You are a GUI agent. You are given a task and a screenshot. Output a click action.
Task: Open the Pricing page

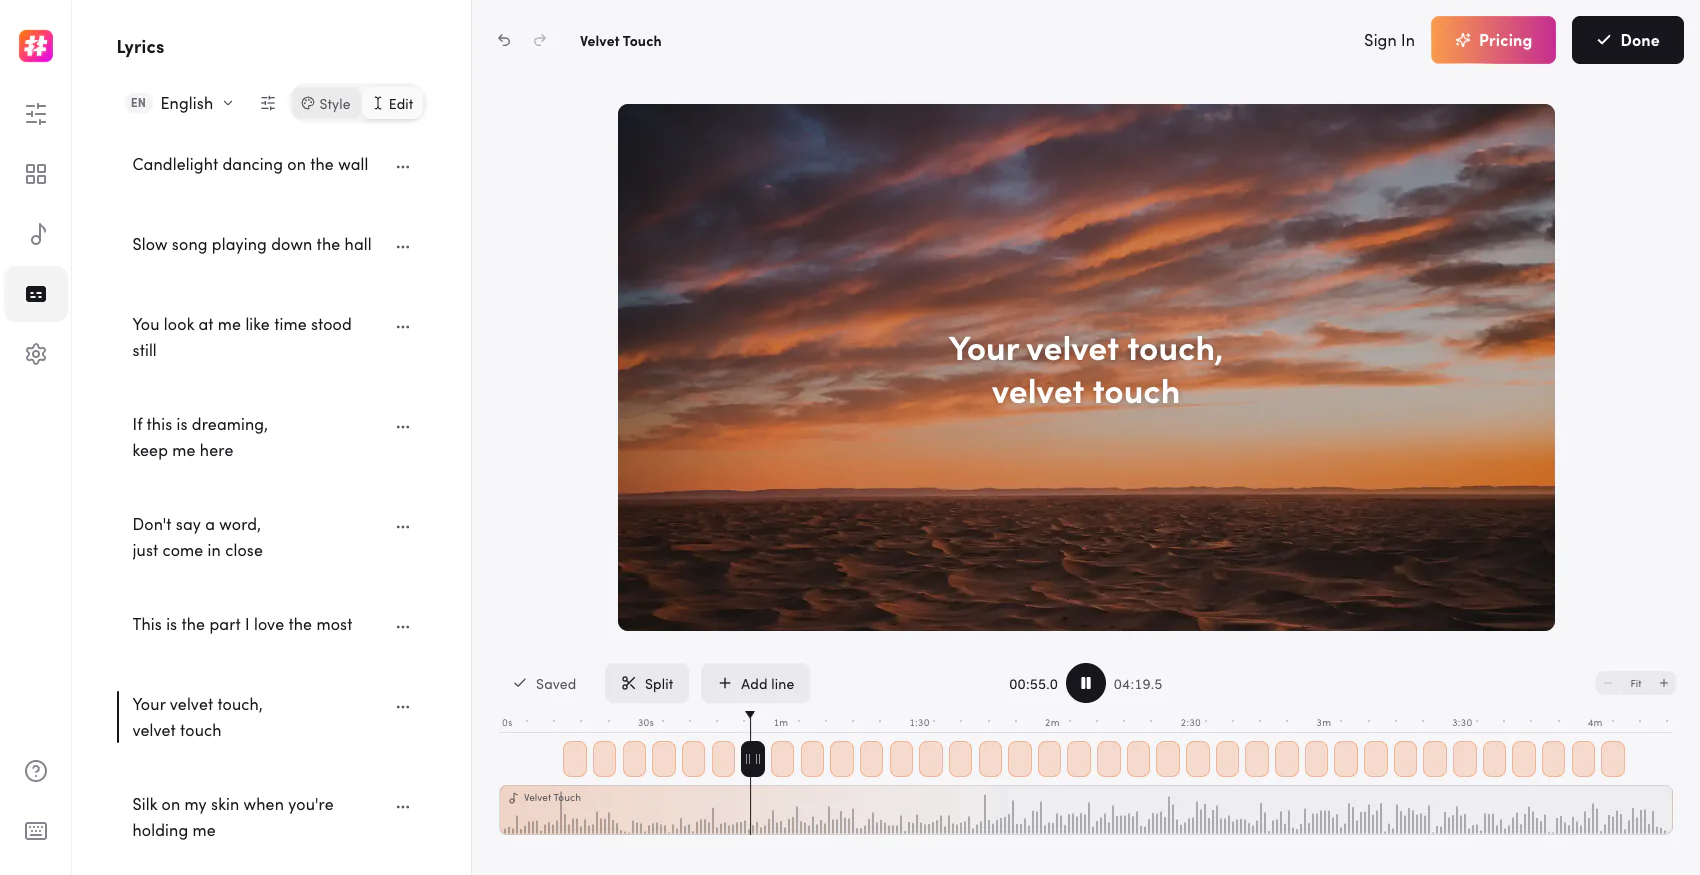point(1493,40)
